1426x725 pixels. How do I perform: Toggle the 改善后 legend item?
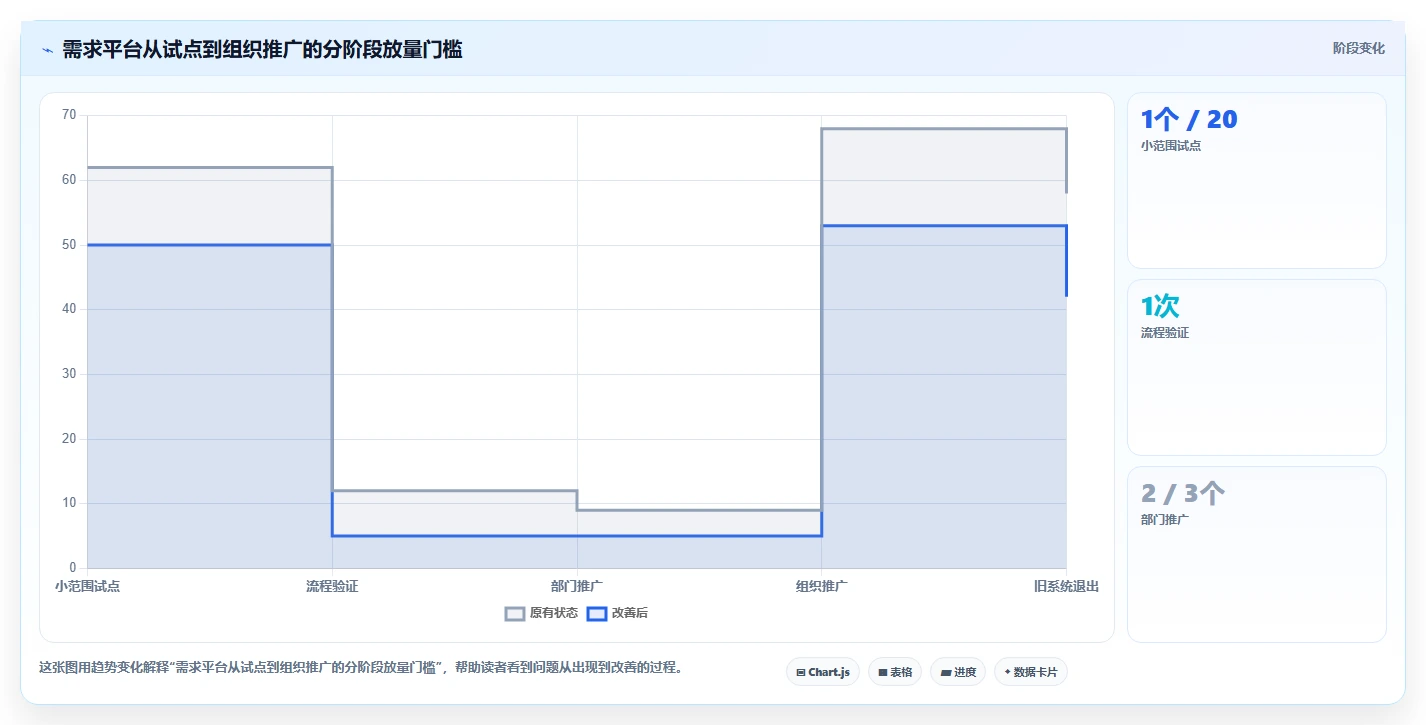point(617,613)
